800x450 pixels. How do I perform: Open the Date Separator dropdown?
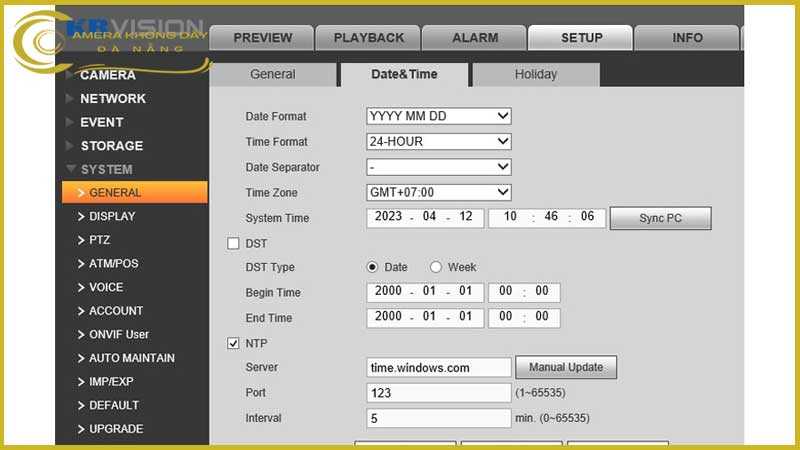pos(439,167)
